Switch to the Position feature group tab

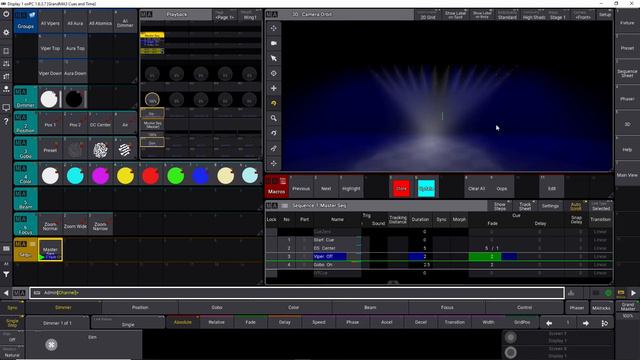[x=140, y=308]
